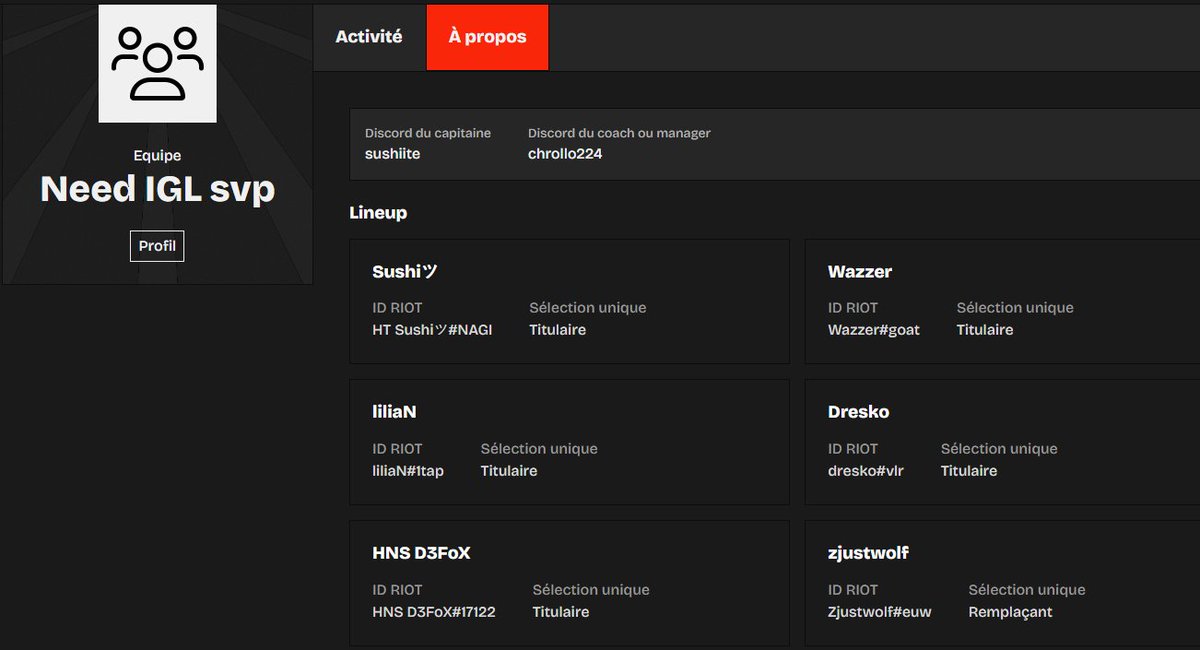Screen dimensions: 1200x650
Task: Select Riot ID HNS D3FoX#17122
Action: tap(434, 612)
